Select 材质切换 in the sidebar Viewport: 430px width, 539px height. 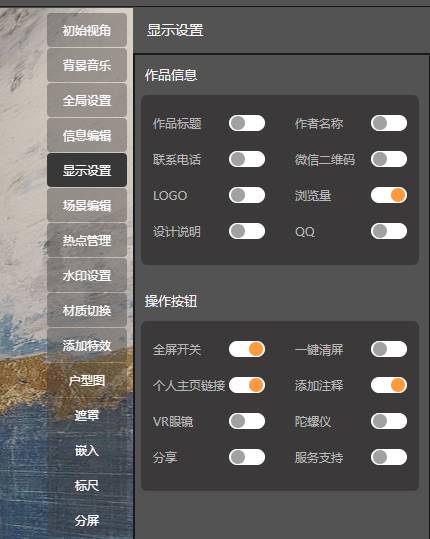tap(87, 310)
